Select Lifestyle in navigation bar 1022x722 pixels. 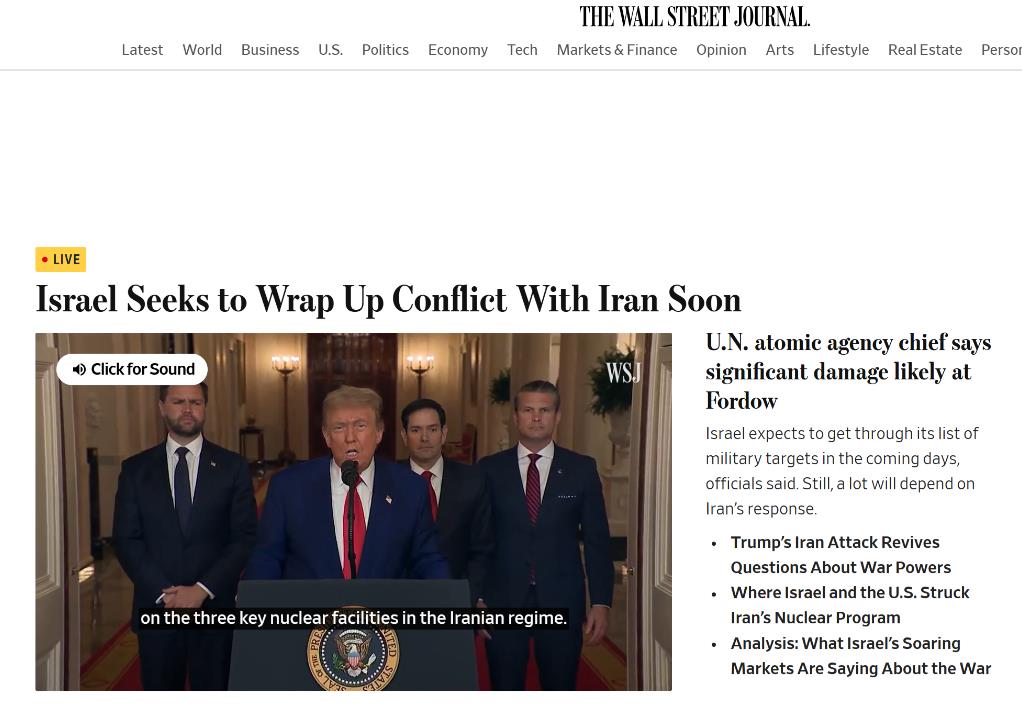pos(841,50)
